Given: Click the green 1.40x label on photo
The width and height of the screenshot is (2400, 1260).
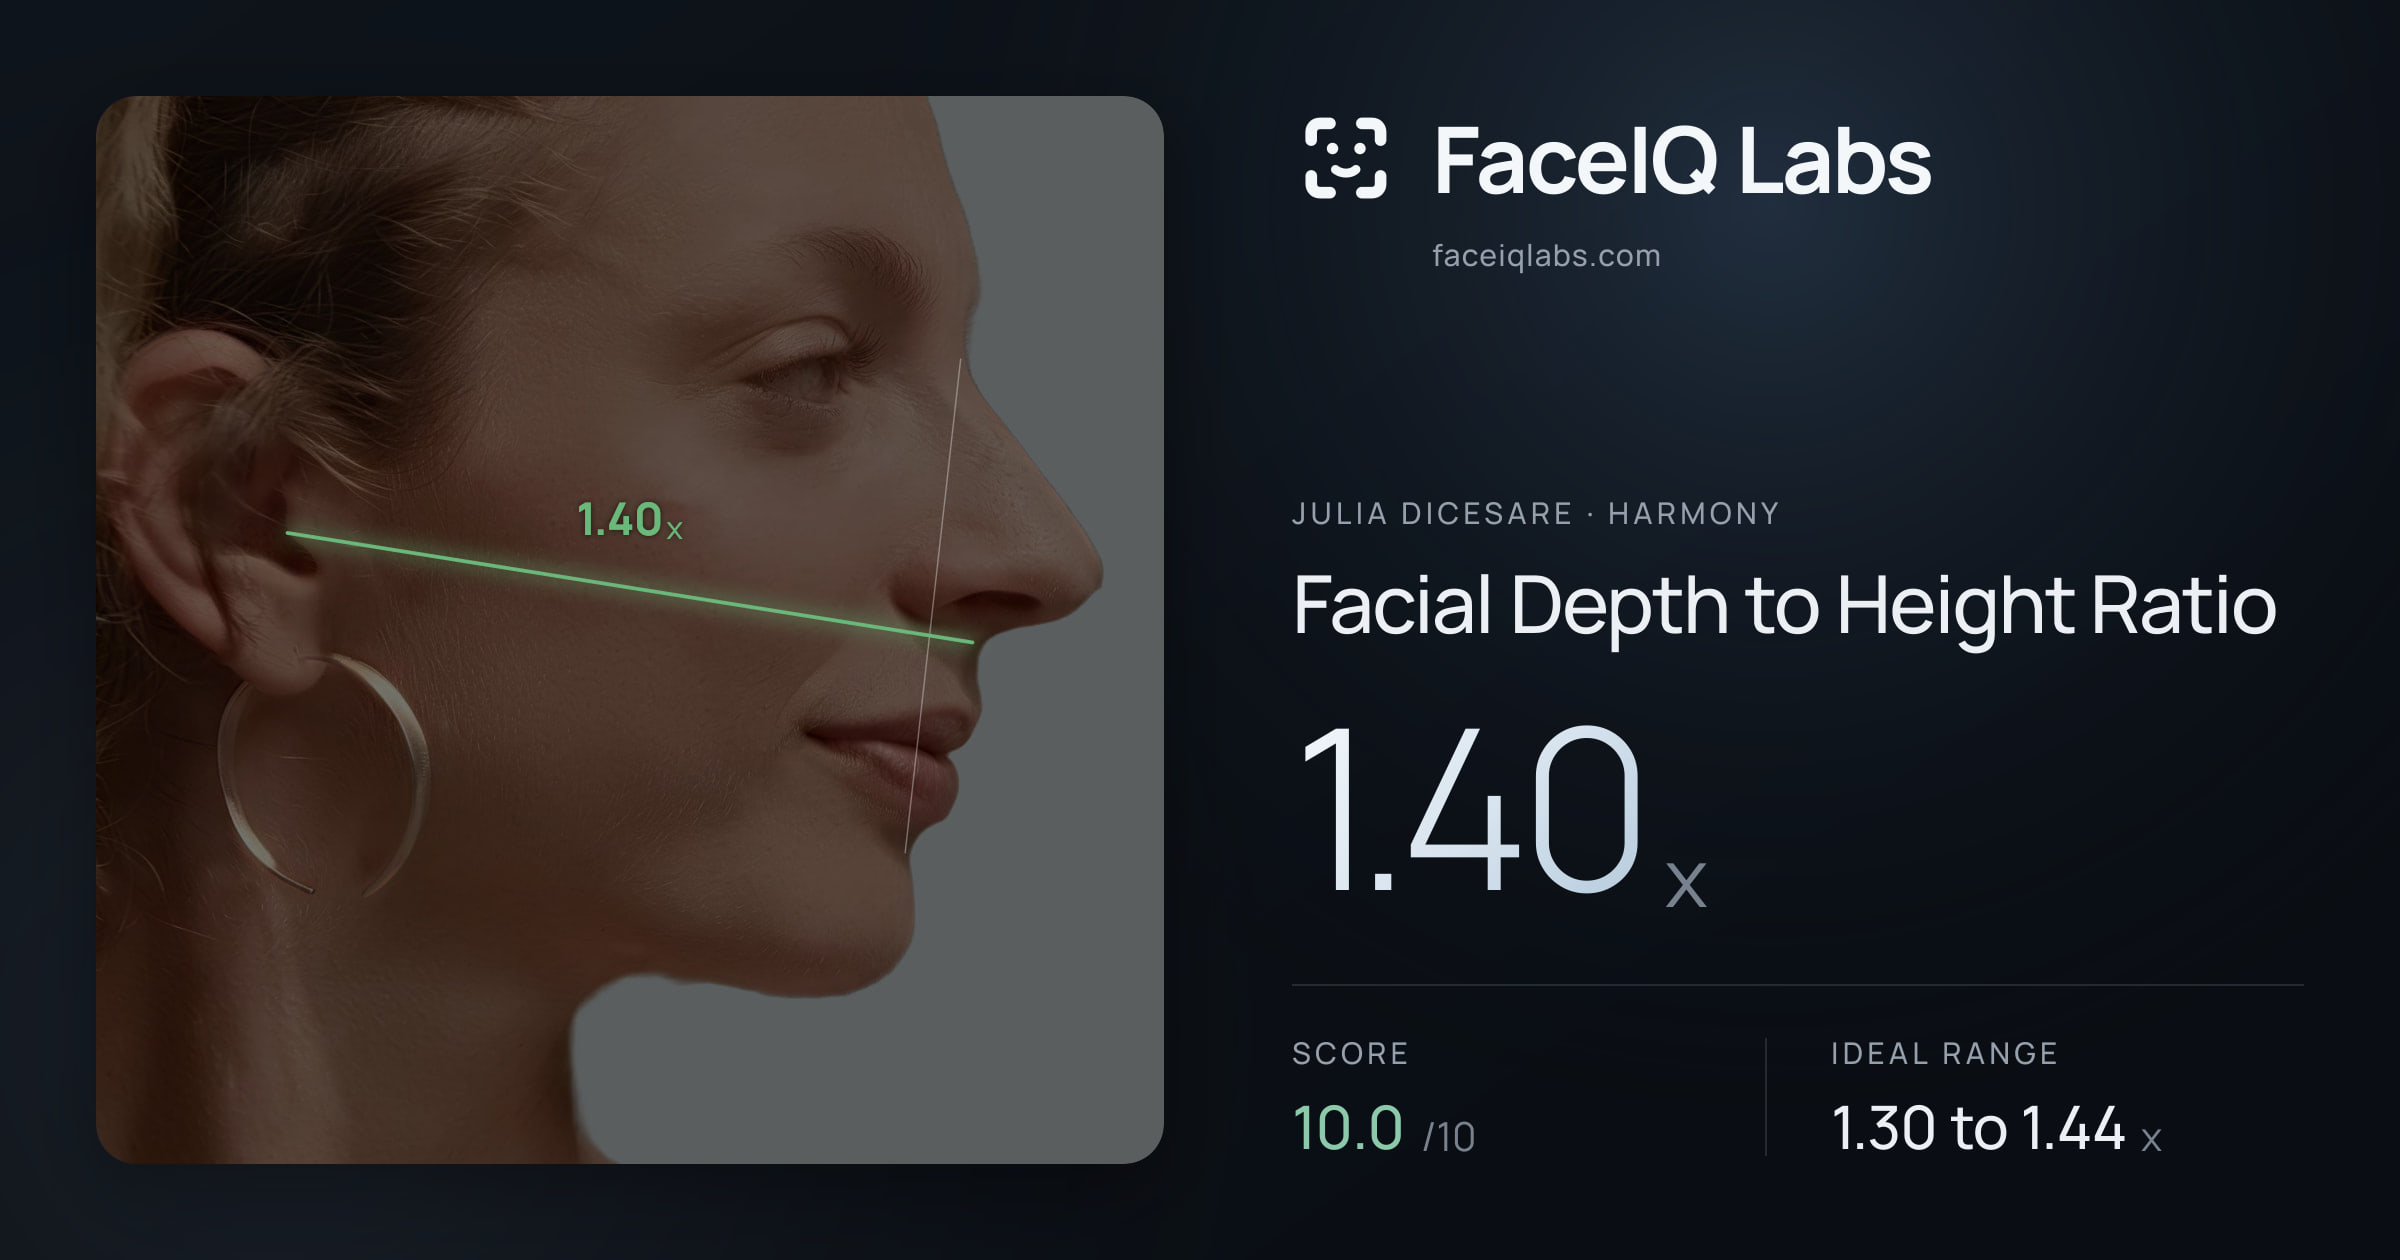Looking at the screenshot, I should point(630,520).
